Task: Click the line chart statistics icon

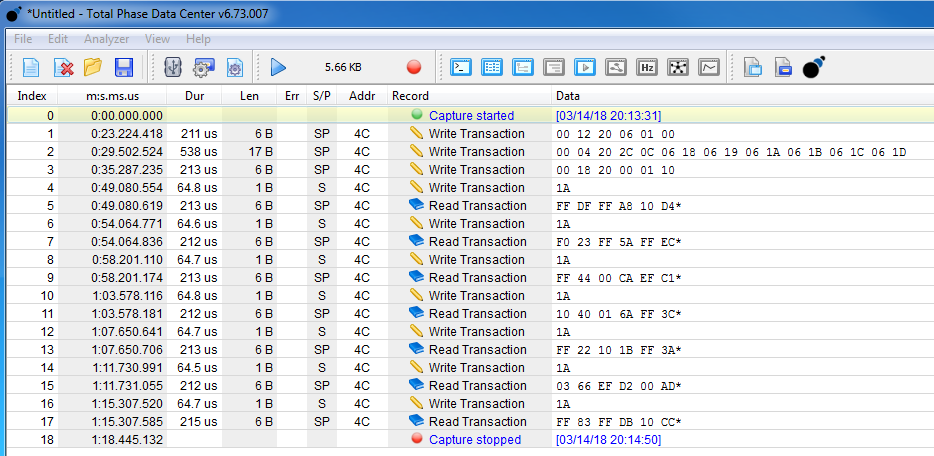Action: 709,67
